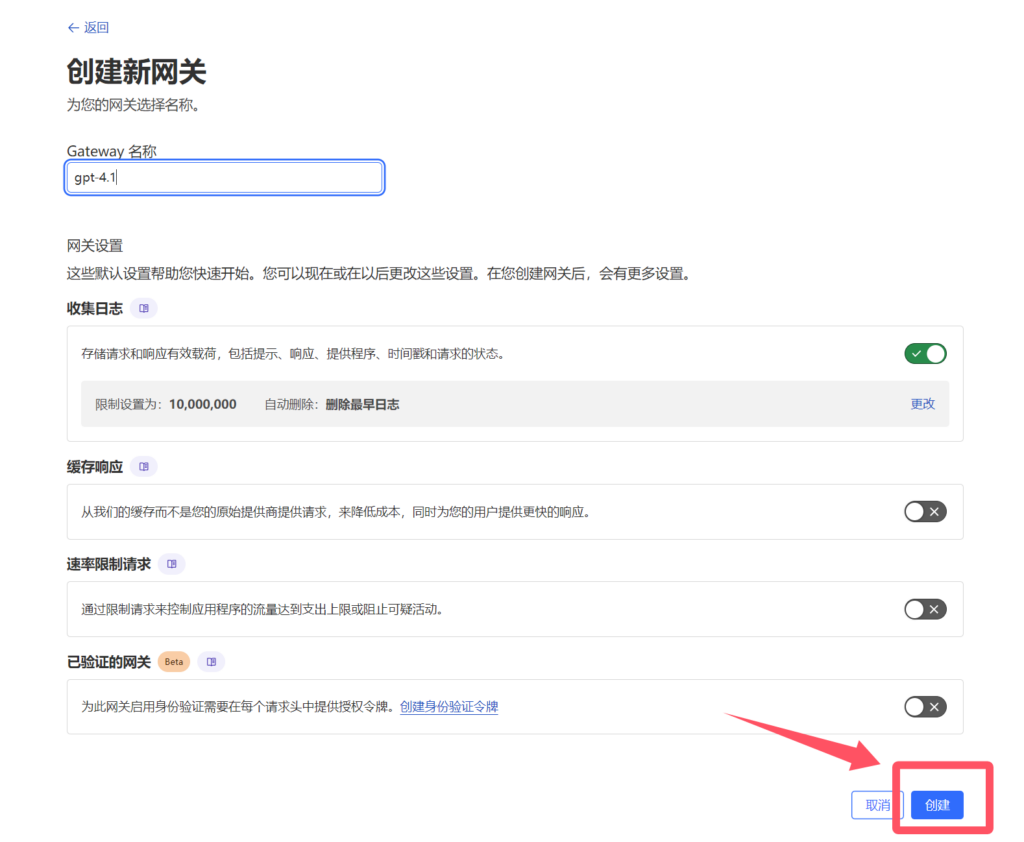Open the documentation icon next to 速率限制请求

coord(170,563)
